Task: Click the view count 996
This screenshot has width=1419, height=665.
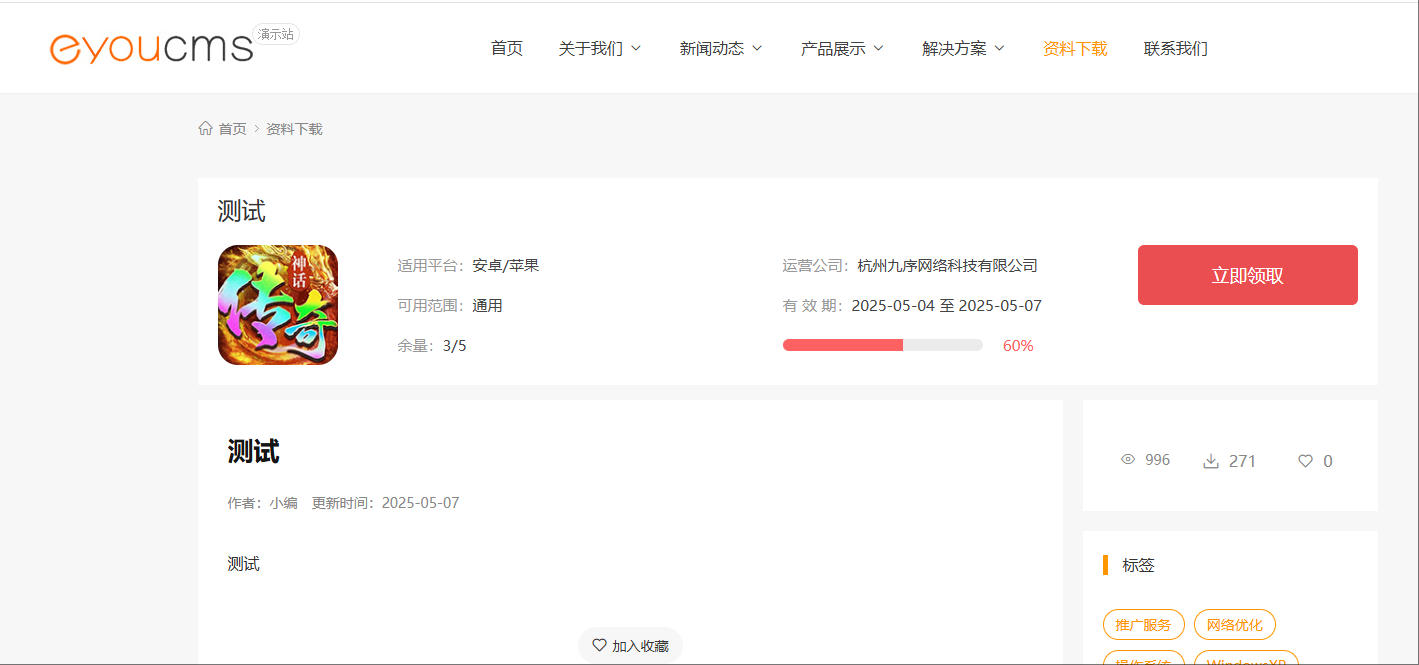Action: click(1158, 460)
